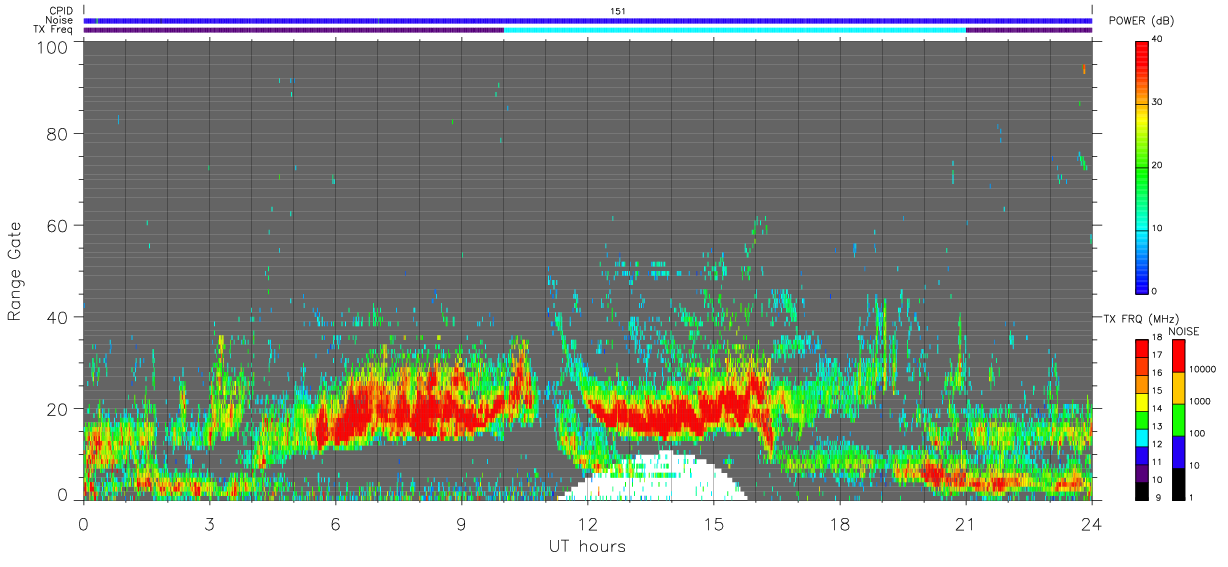
Task: Click the NOISE legend title
Action: click(x=1183, y=331)
